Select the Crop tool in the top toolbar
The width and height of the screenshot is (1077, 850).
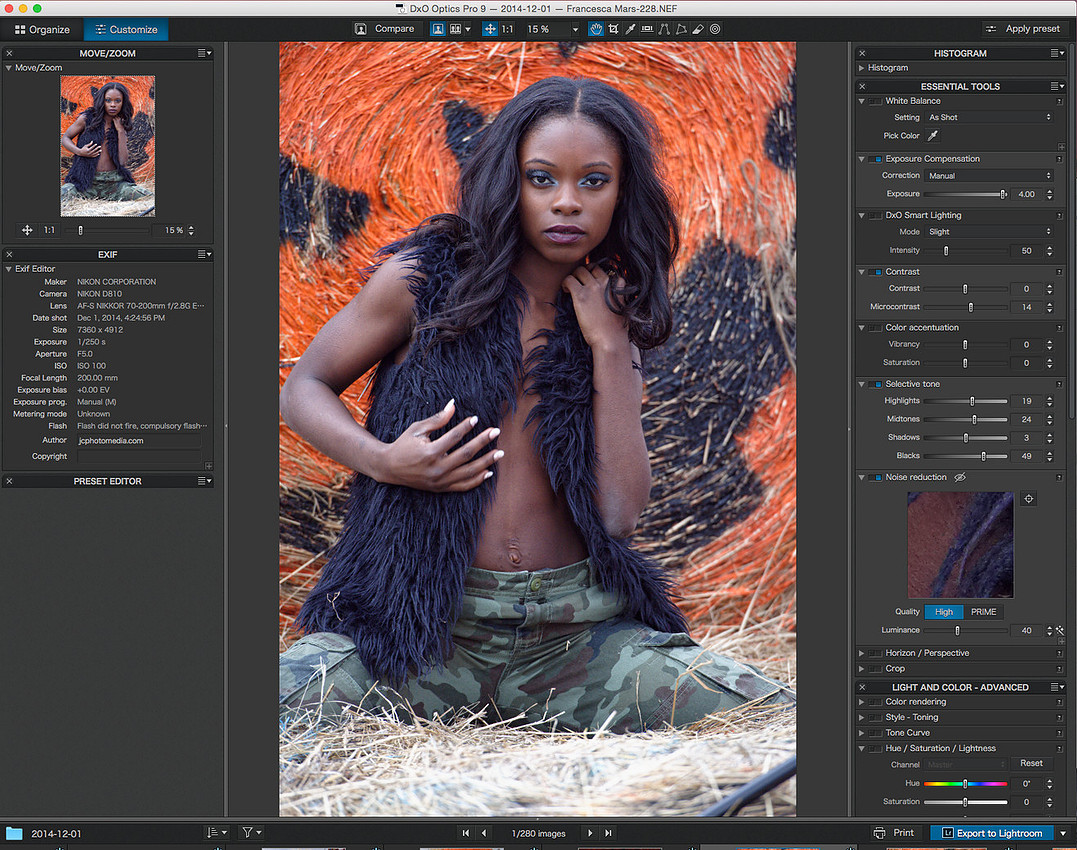point(612,29)
